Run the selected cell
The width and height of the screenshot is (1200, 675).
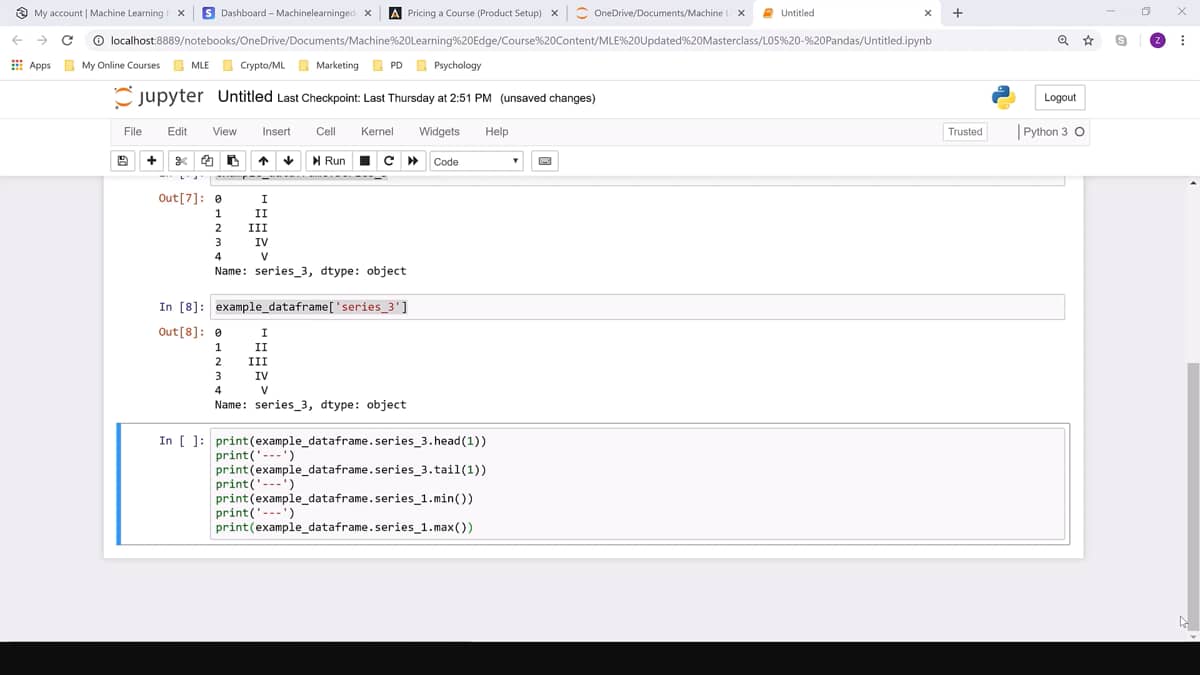pyautogui.click(x=329, y=161)
